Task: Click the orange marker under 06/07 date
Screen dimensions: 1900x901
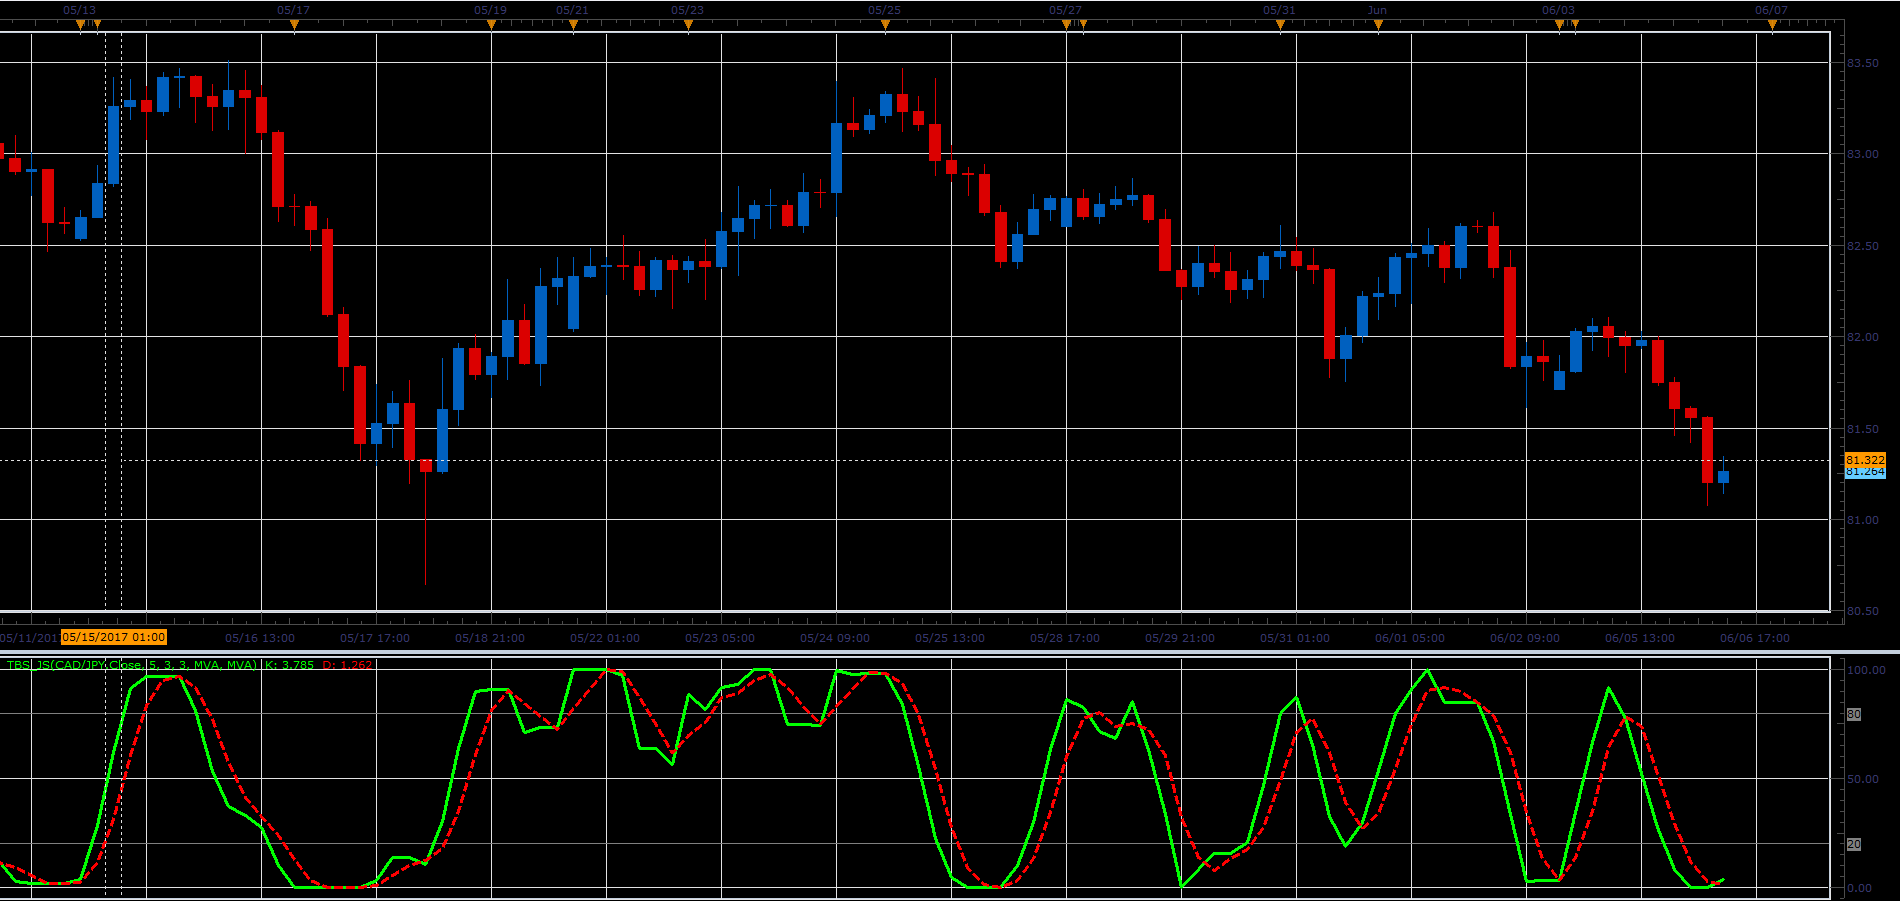Action: click(x=1772, y=25)
